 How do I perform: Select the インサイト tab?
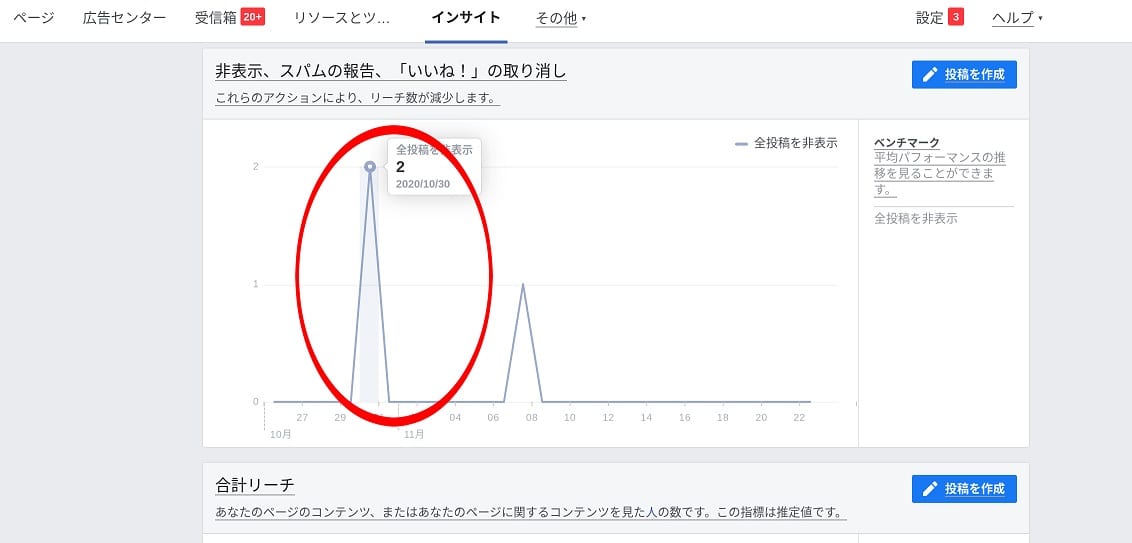pos(466,18)
